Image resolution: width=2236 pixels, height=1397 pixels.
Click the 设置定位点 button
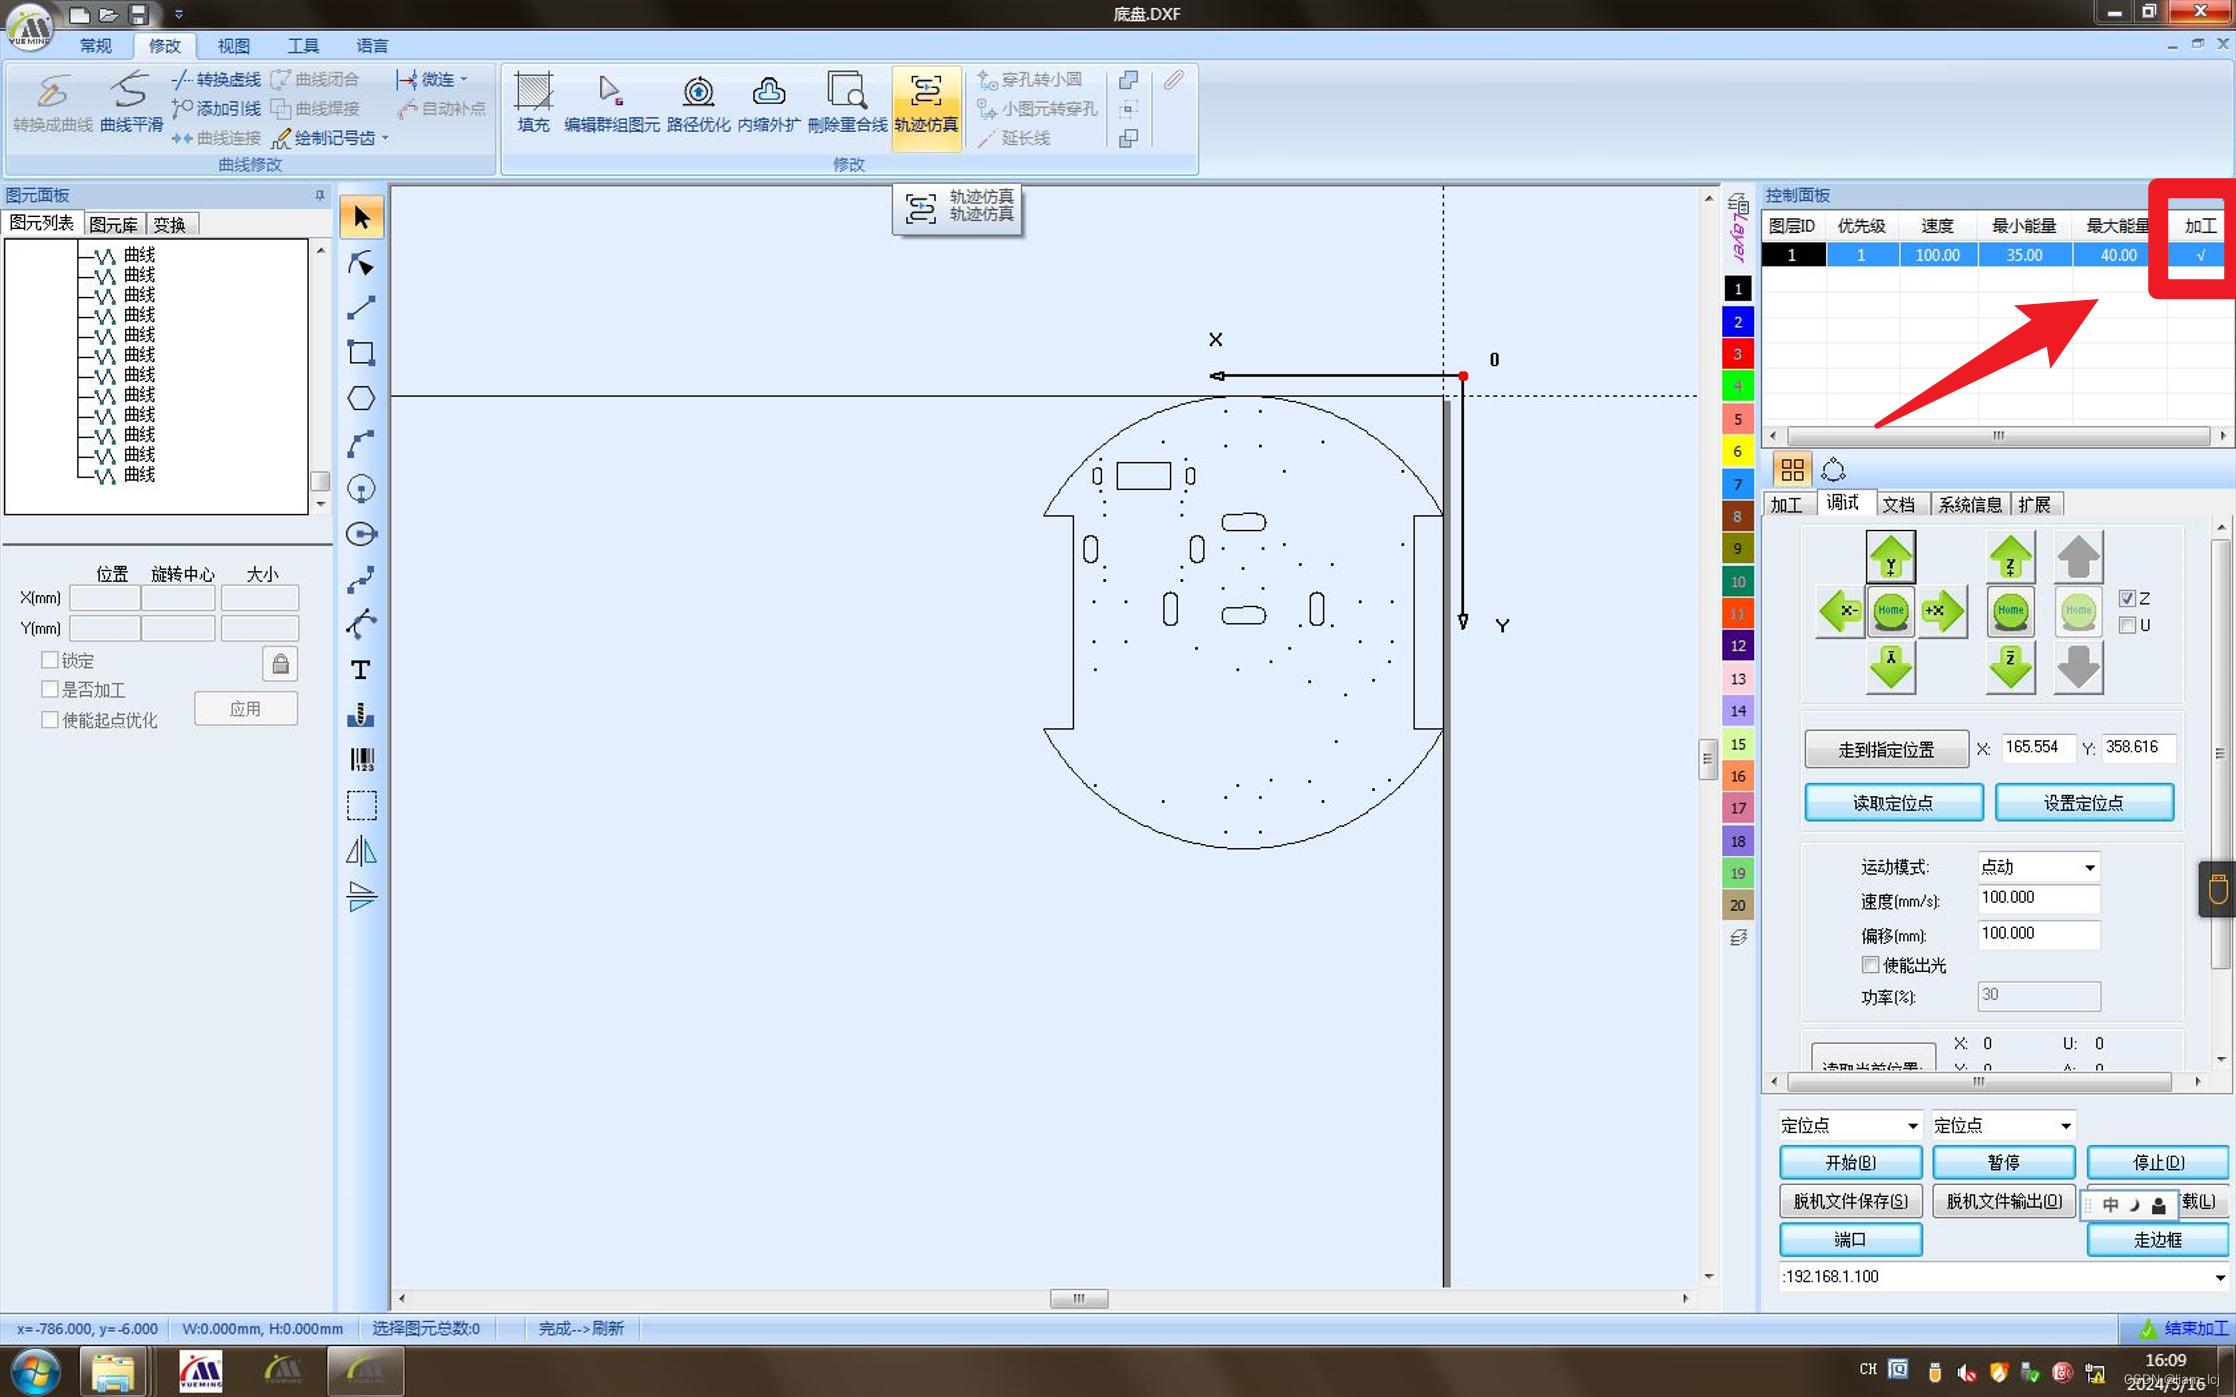[2084, 802]
